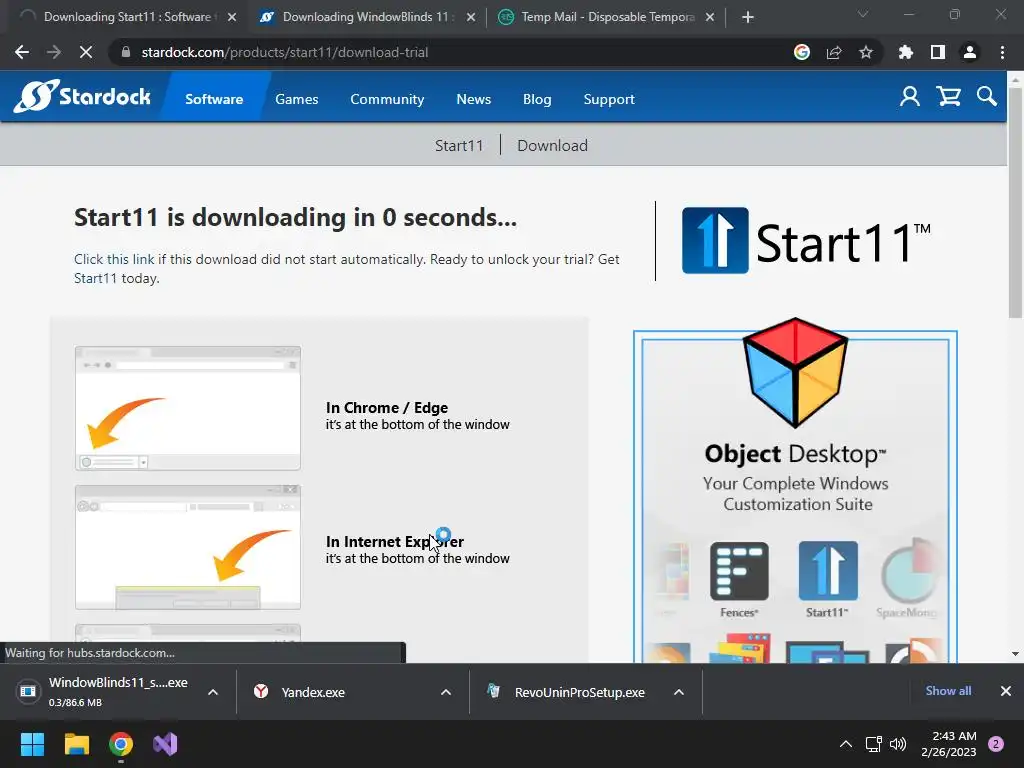The width and height of the screenshot is (1024, 768).
Task: Open the tab search dropdown chevron
Action: tap(863, 14)
